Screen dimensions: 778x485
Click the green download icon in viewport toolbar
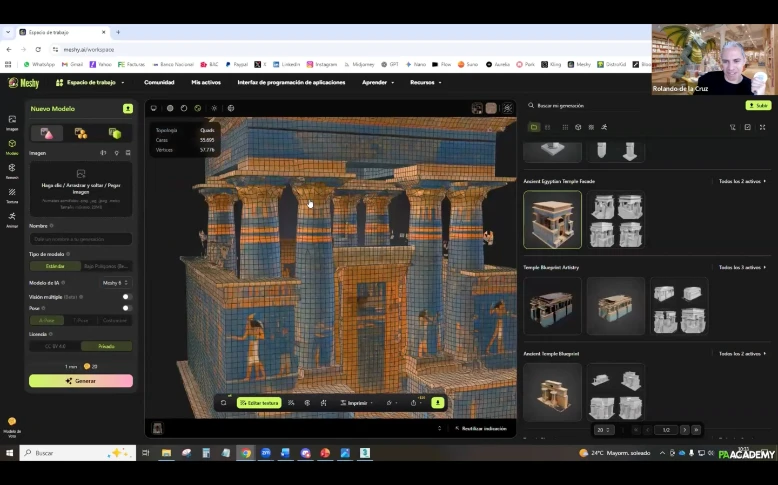click(437, 403)
